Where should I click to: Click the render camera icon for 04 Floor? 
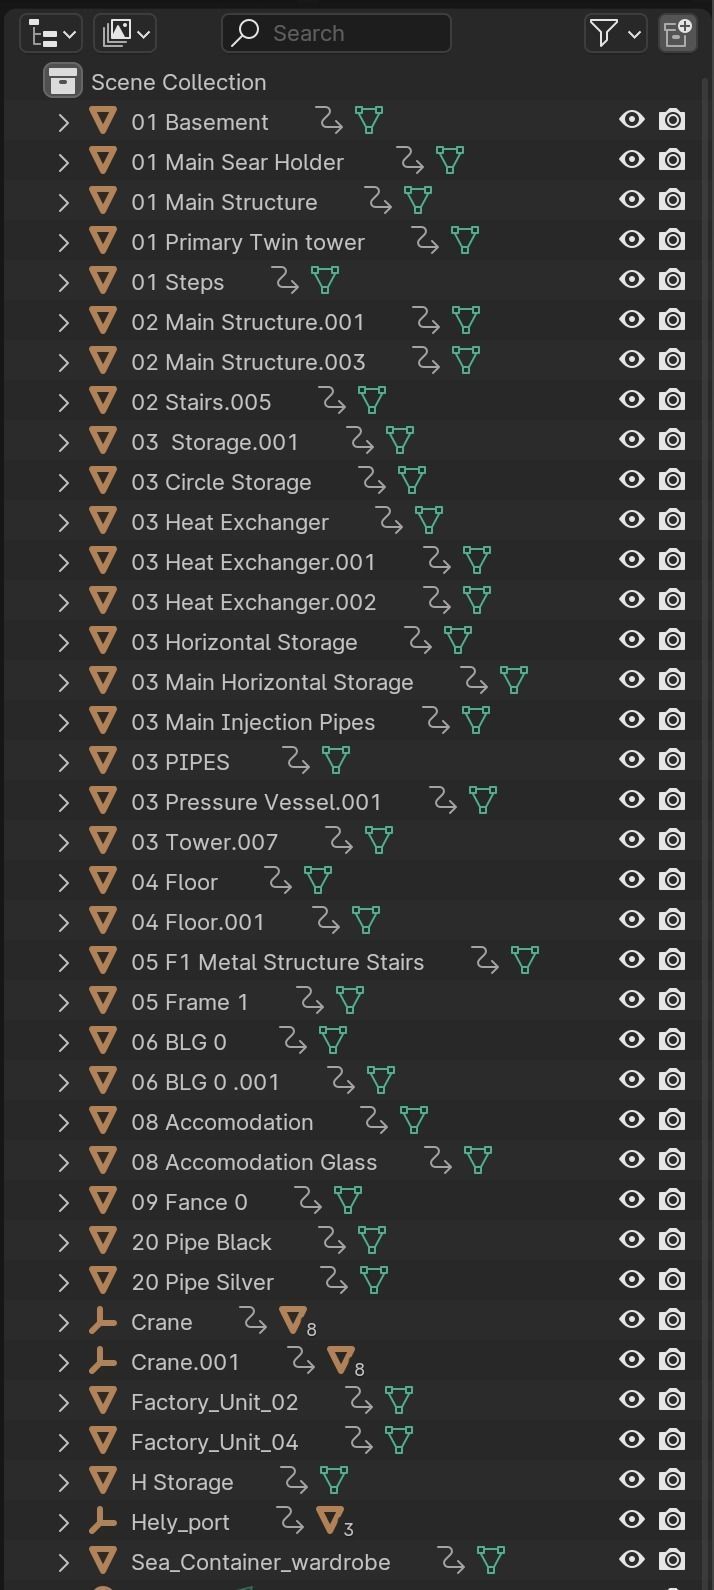(x=672, y=880)
